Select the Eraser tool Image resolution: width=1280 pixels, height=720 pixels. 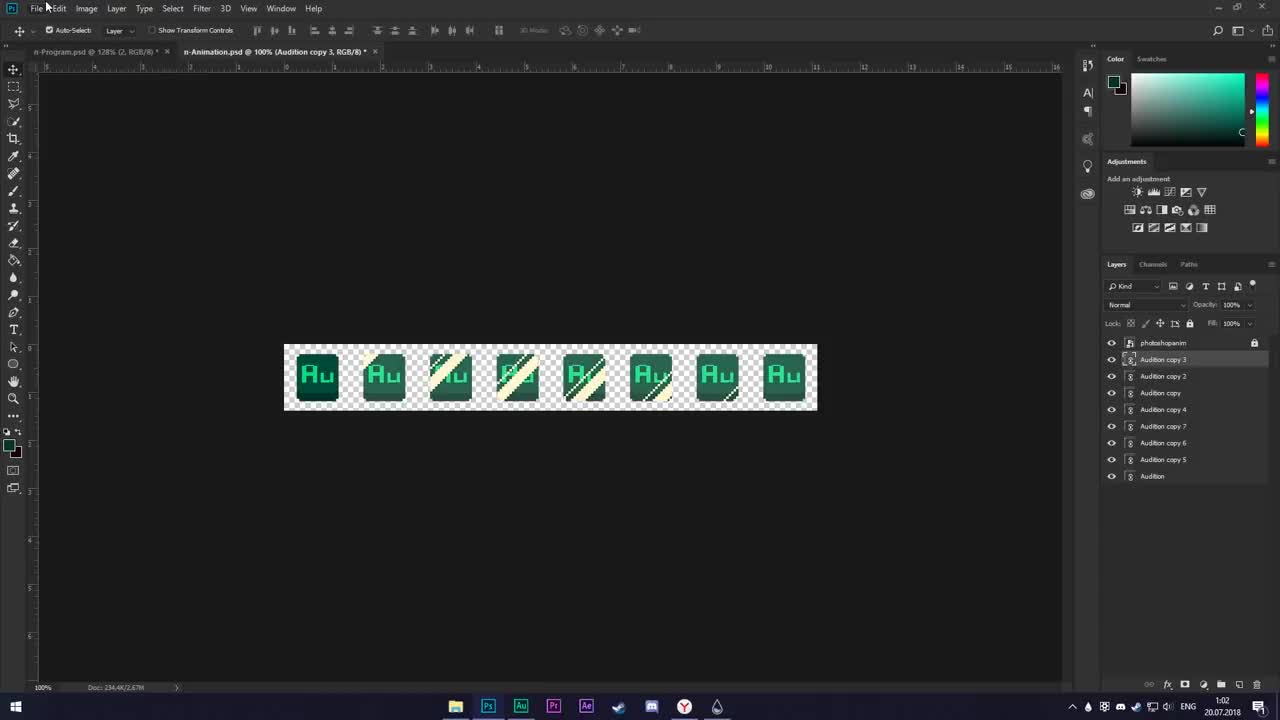(14, 243)
